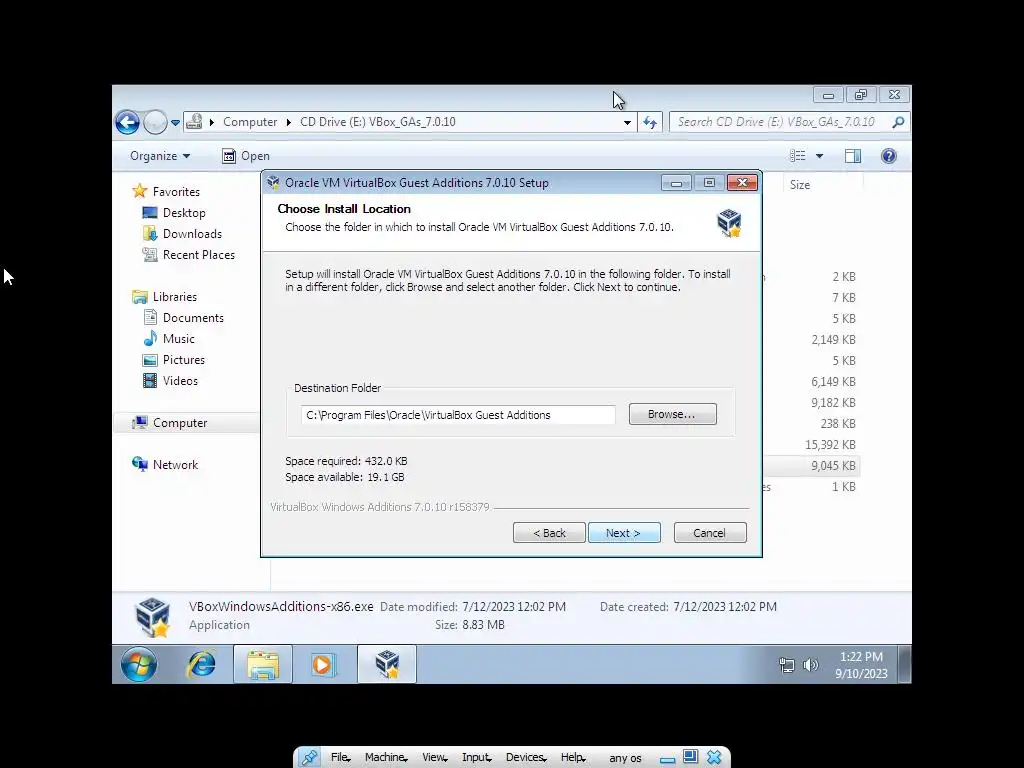1024x768 pixels.
Task: Expand the arrow after Computer in the breadcrumb
Action: [x=289, y=122]
